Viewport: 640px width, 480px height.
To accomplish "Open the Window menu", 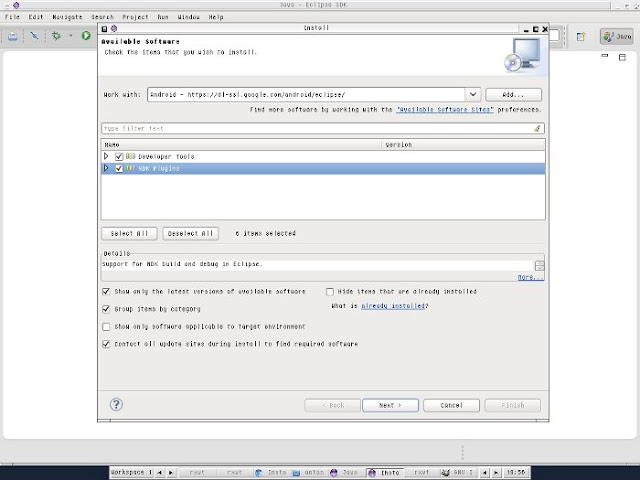I will point(189,17).
